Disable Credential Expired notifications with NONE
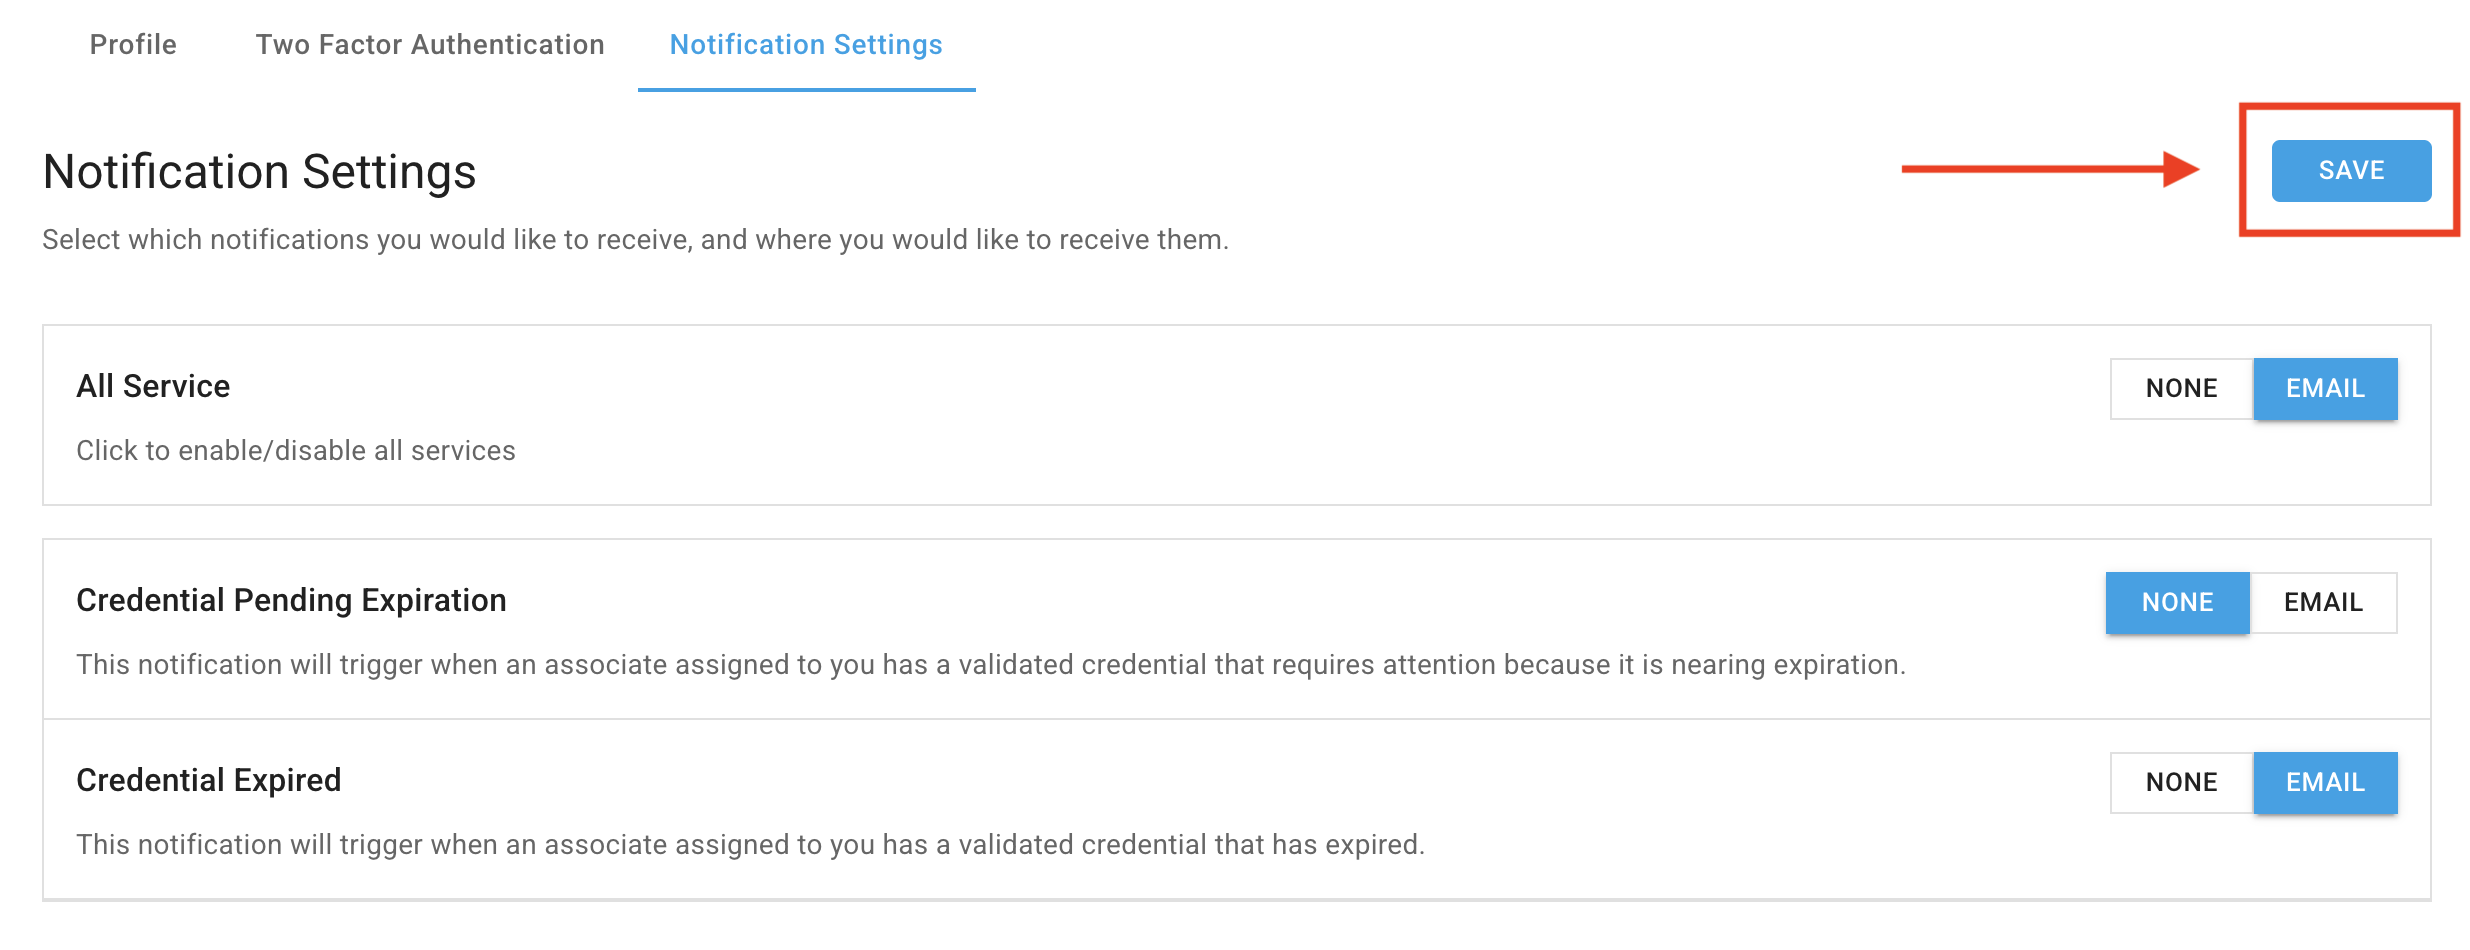Viewport: 2470px width, 950px height. (2180, 782)
